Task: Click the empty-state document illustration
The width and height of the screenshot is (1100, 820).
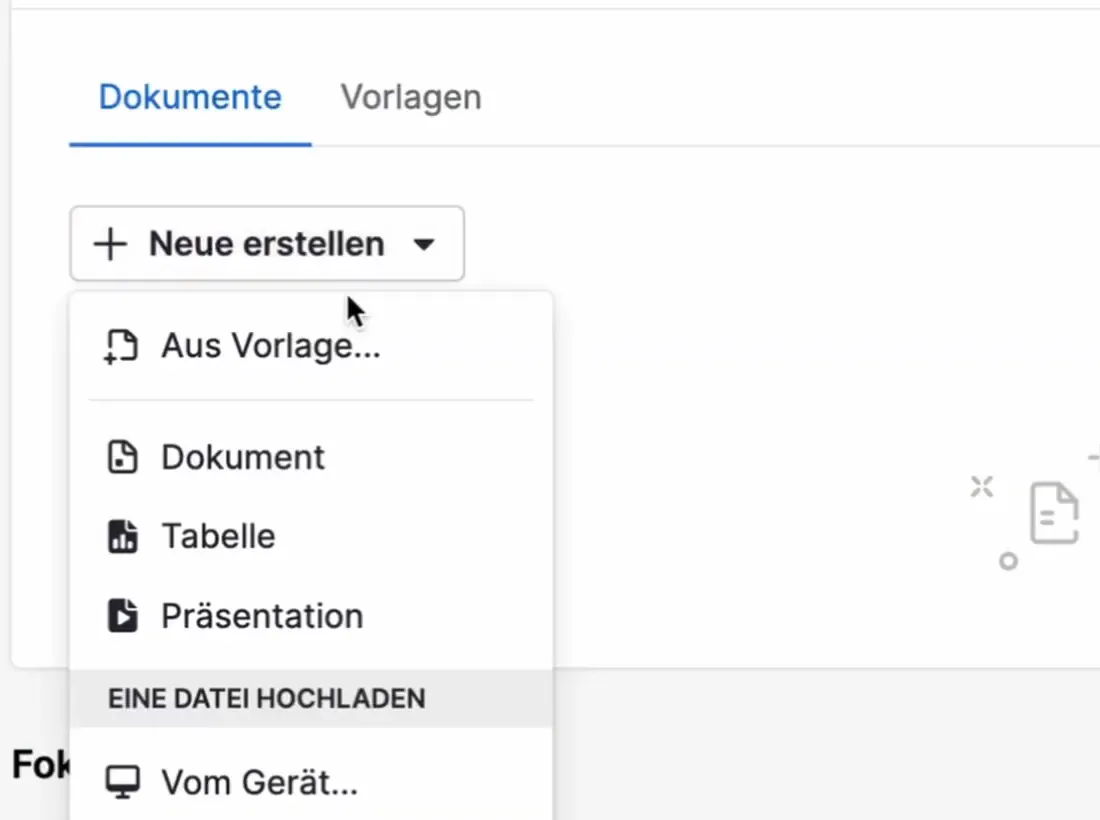Action: (1054, 513)
